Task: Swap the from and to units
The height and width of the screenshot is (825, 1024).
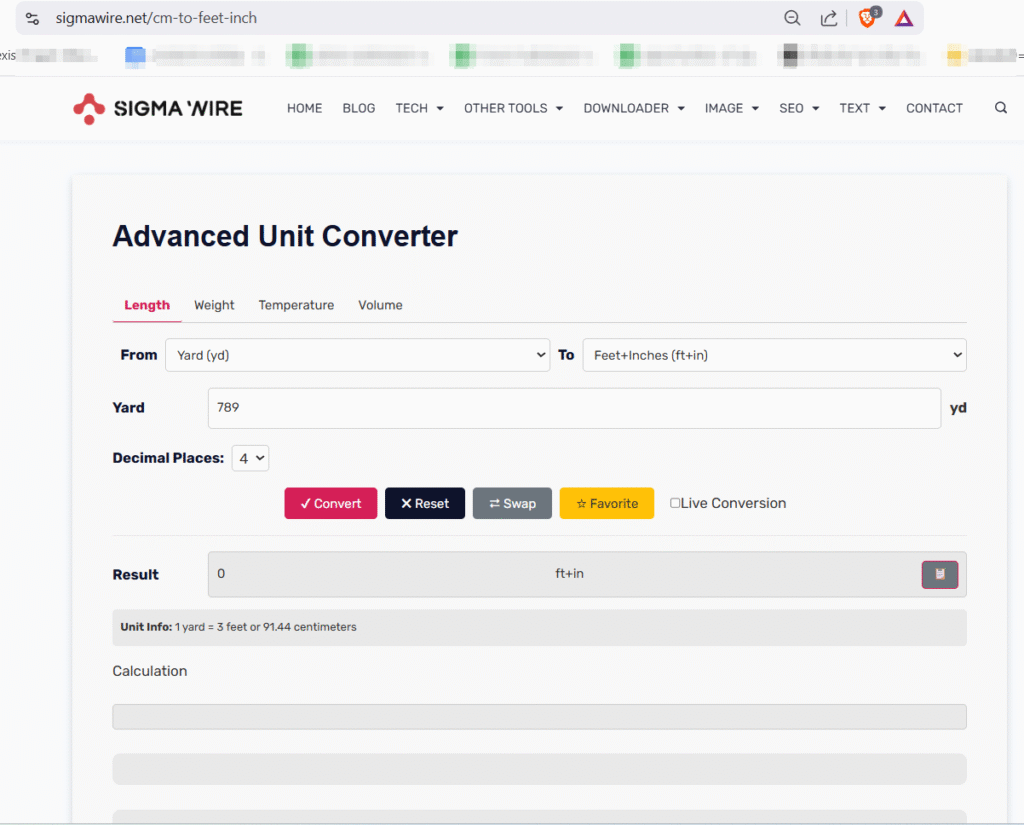Action: (x=512, y=504)
